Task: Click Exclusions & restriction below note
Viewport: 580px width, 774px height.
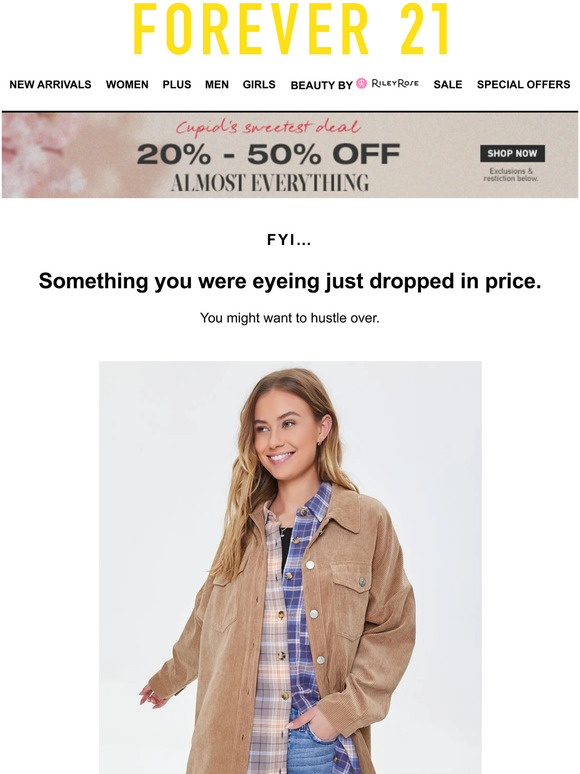Action: pyautogui.click(x=511, y=175)
